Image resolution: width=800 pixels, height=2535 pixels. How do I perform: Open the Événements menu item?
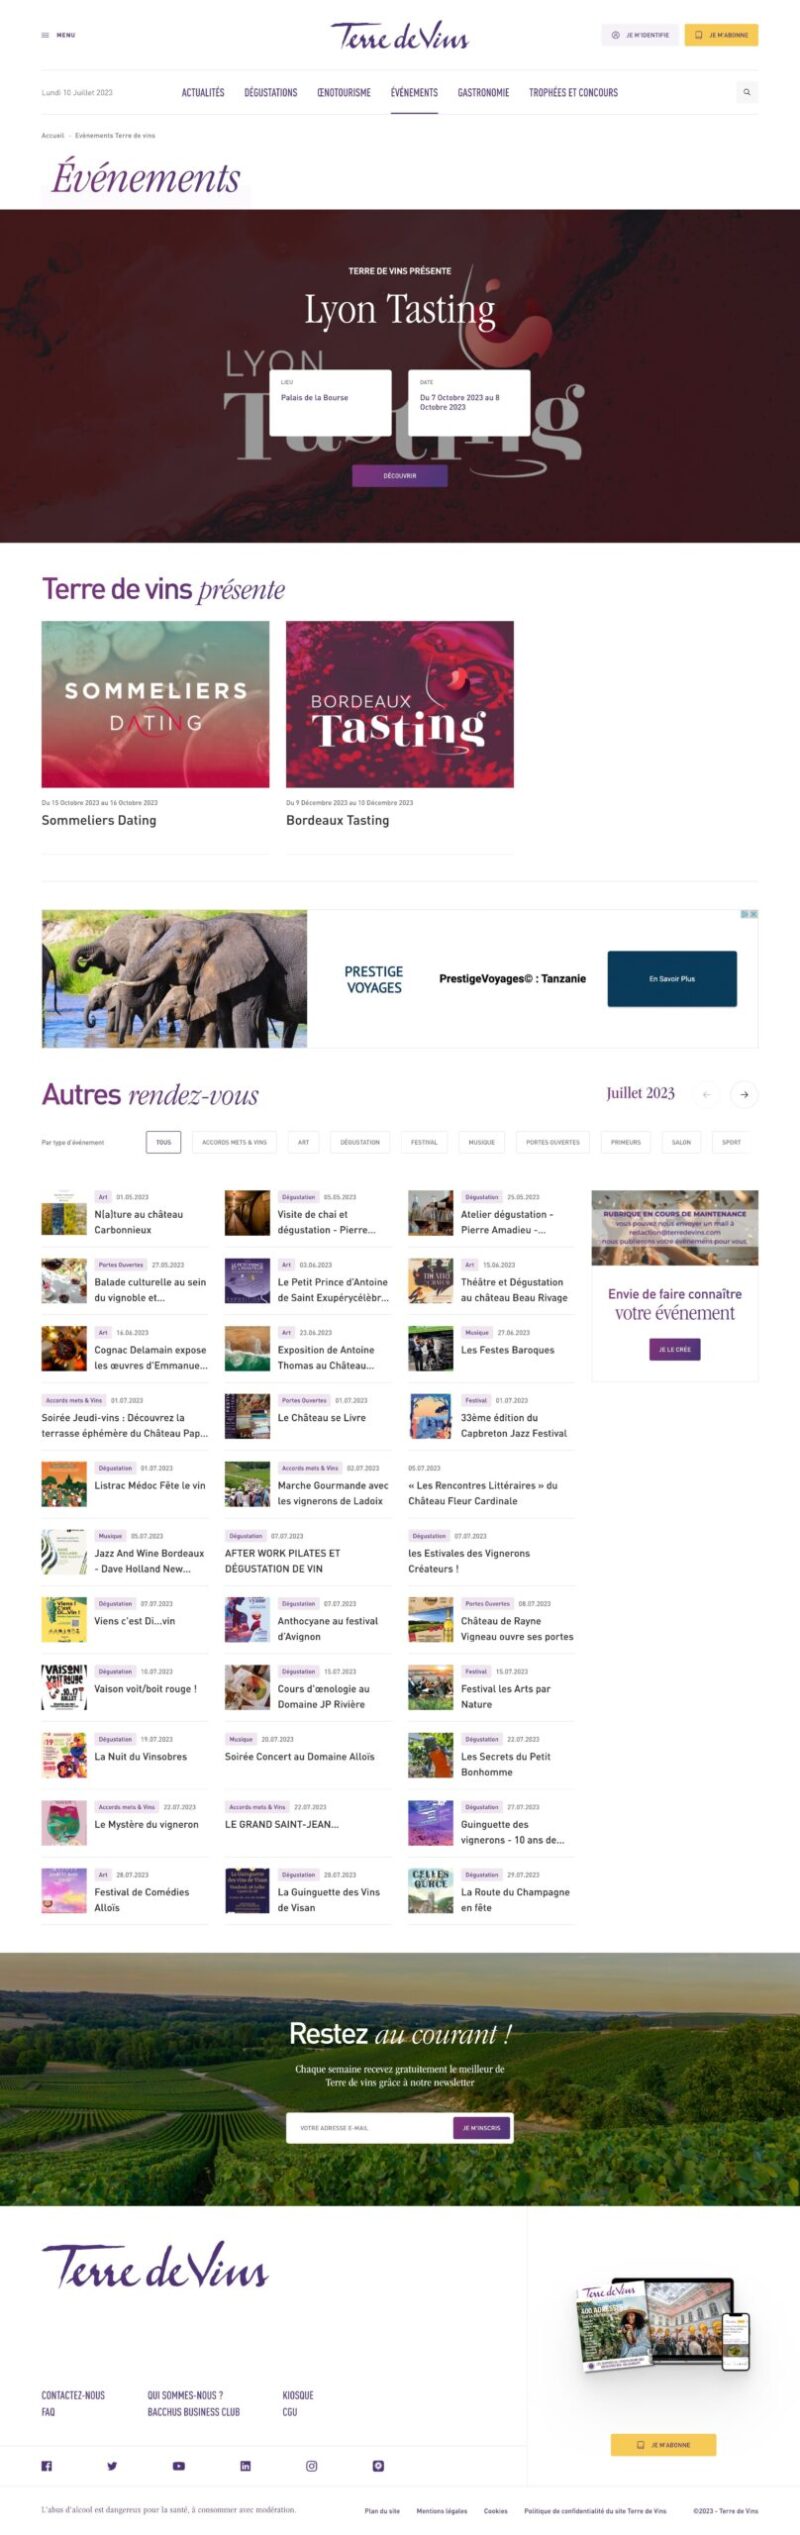(414, 93)
